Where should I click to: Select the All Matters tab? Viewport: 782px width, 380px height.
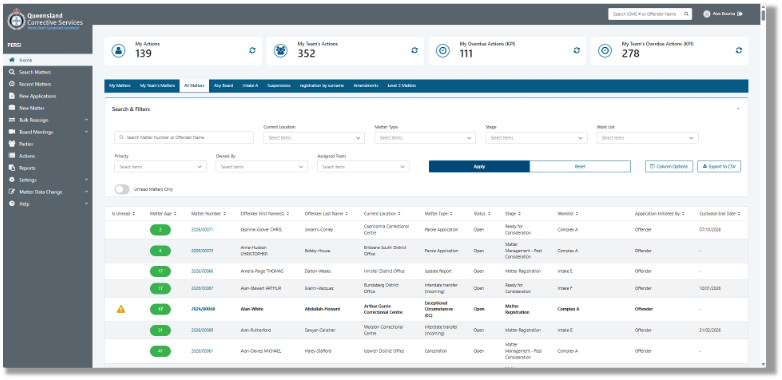click(195, 86)
